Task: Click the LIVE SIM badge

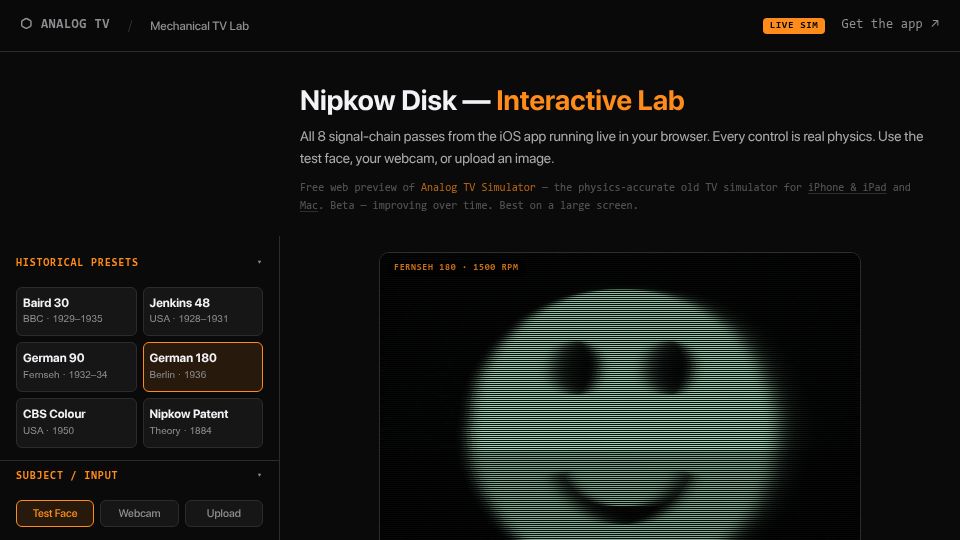Action: click(x=793, y=25)
